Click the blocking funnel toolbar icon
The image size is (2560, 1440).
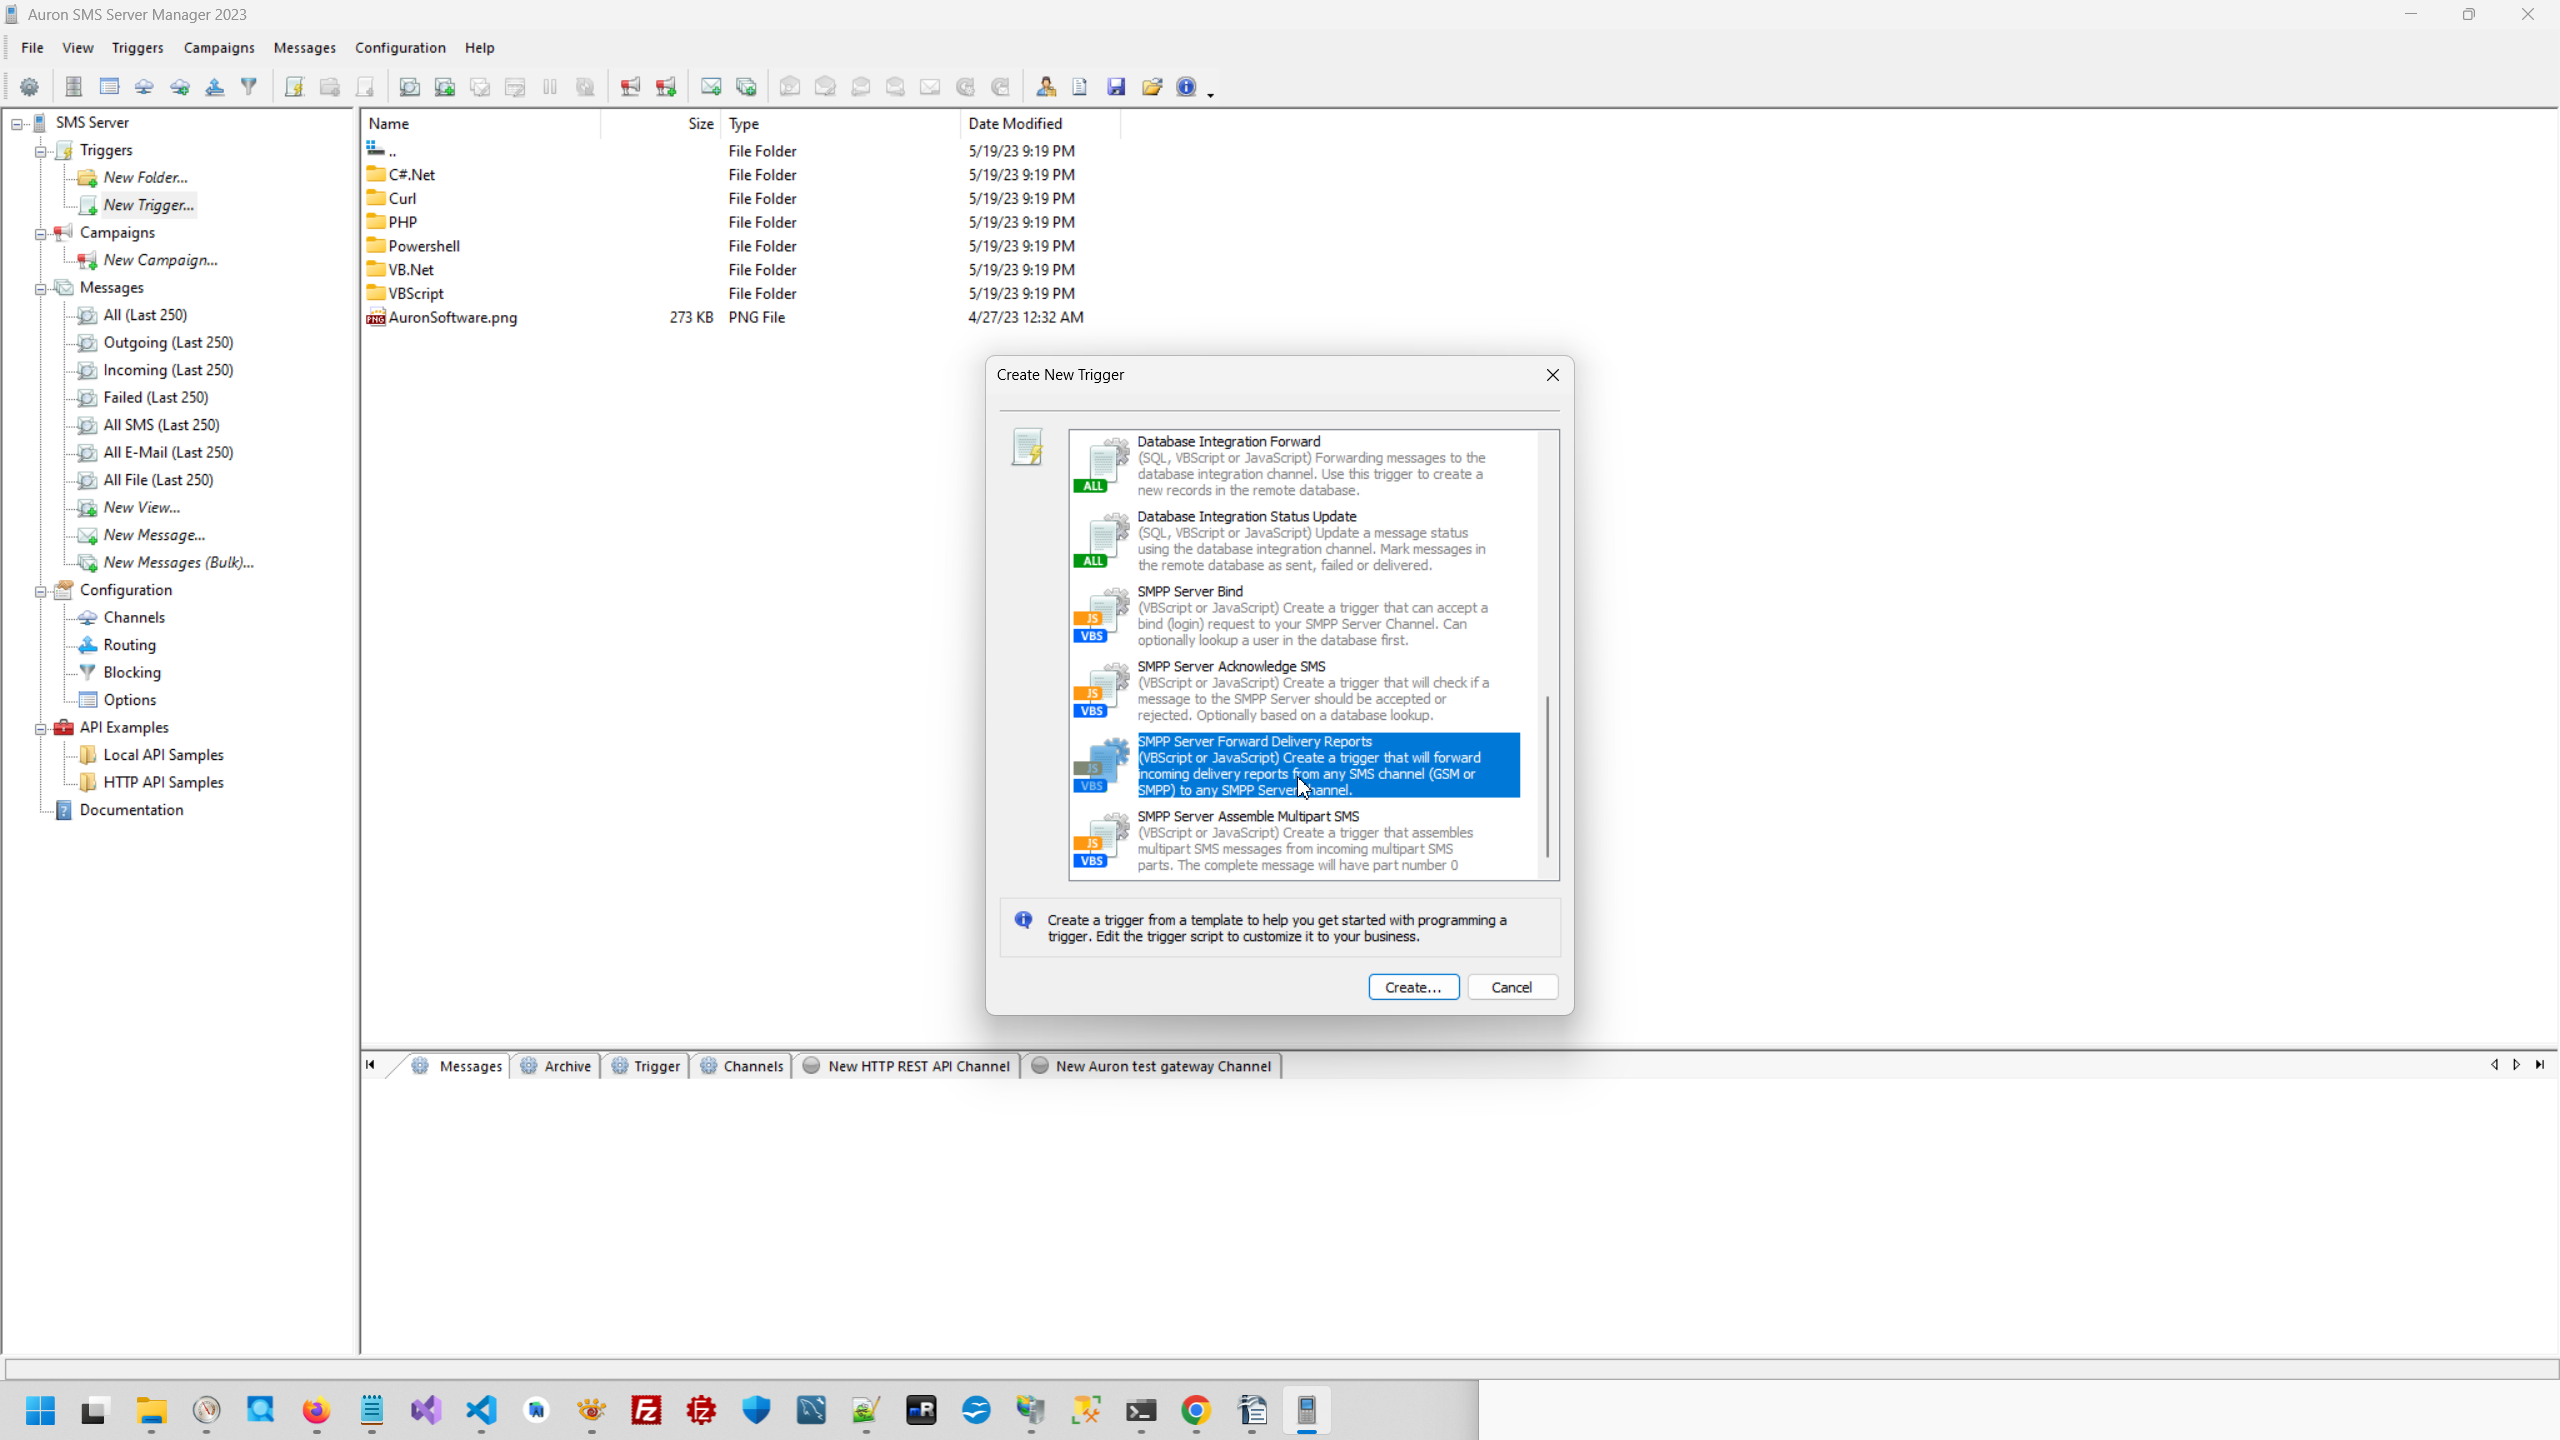(x=249, y=87)
